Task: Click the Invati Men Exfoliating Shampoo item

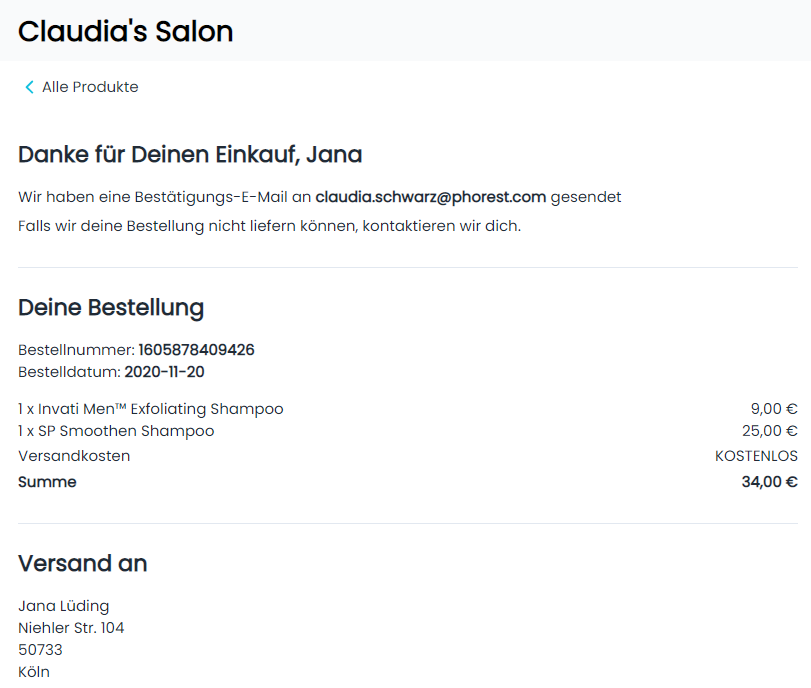Action: 151,409
